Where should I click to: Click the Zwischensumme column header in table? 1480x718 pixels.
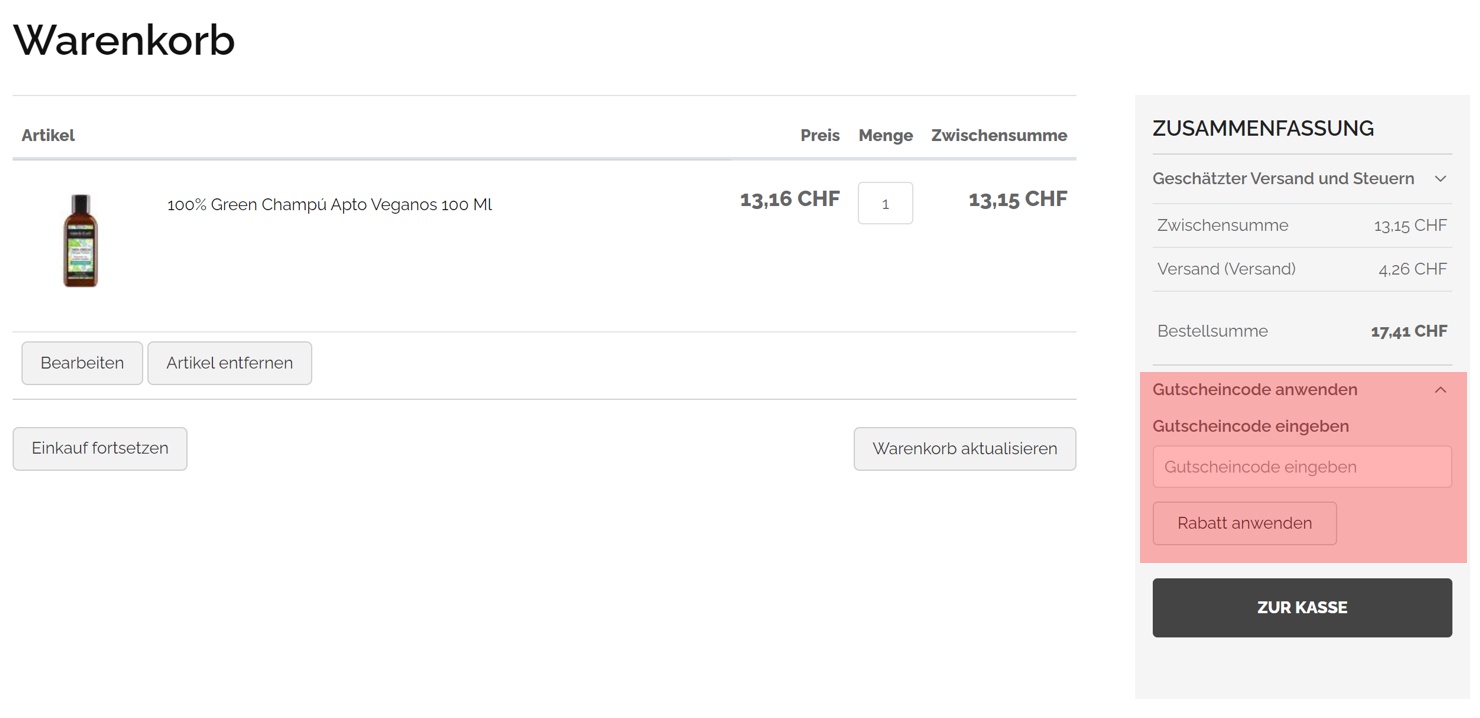pyautogui.click(x=998, y=136)
